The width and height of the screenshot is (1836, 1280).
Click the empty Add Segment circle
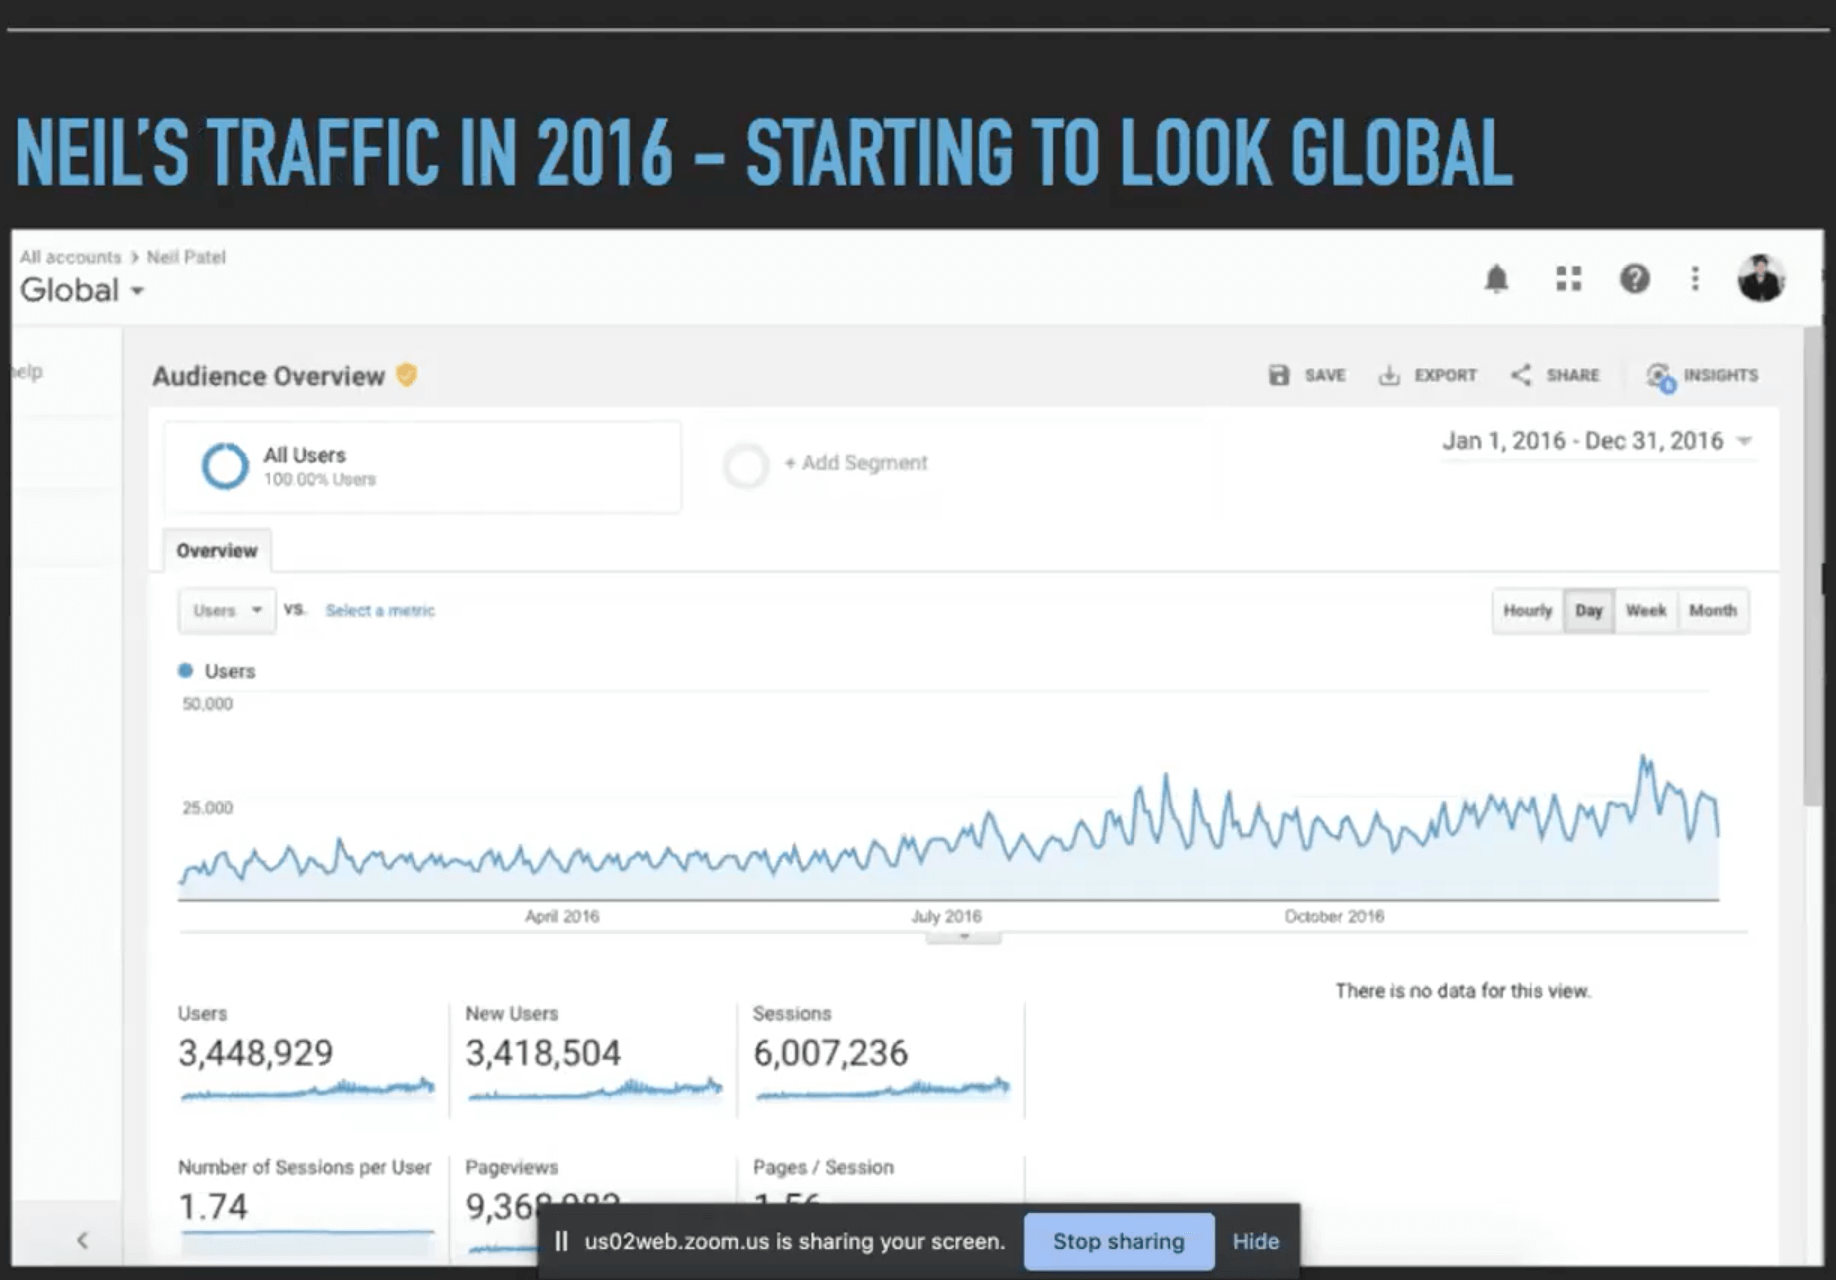(x=746, y=465)
